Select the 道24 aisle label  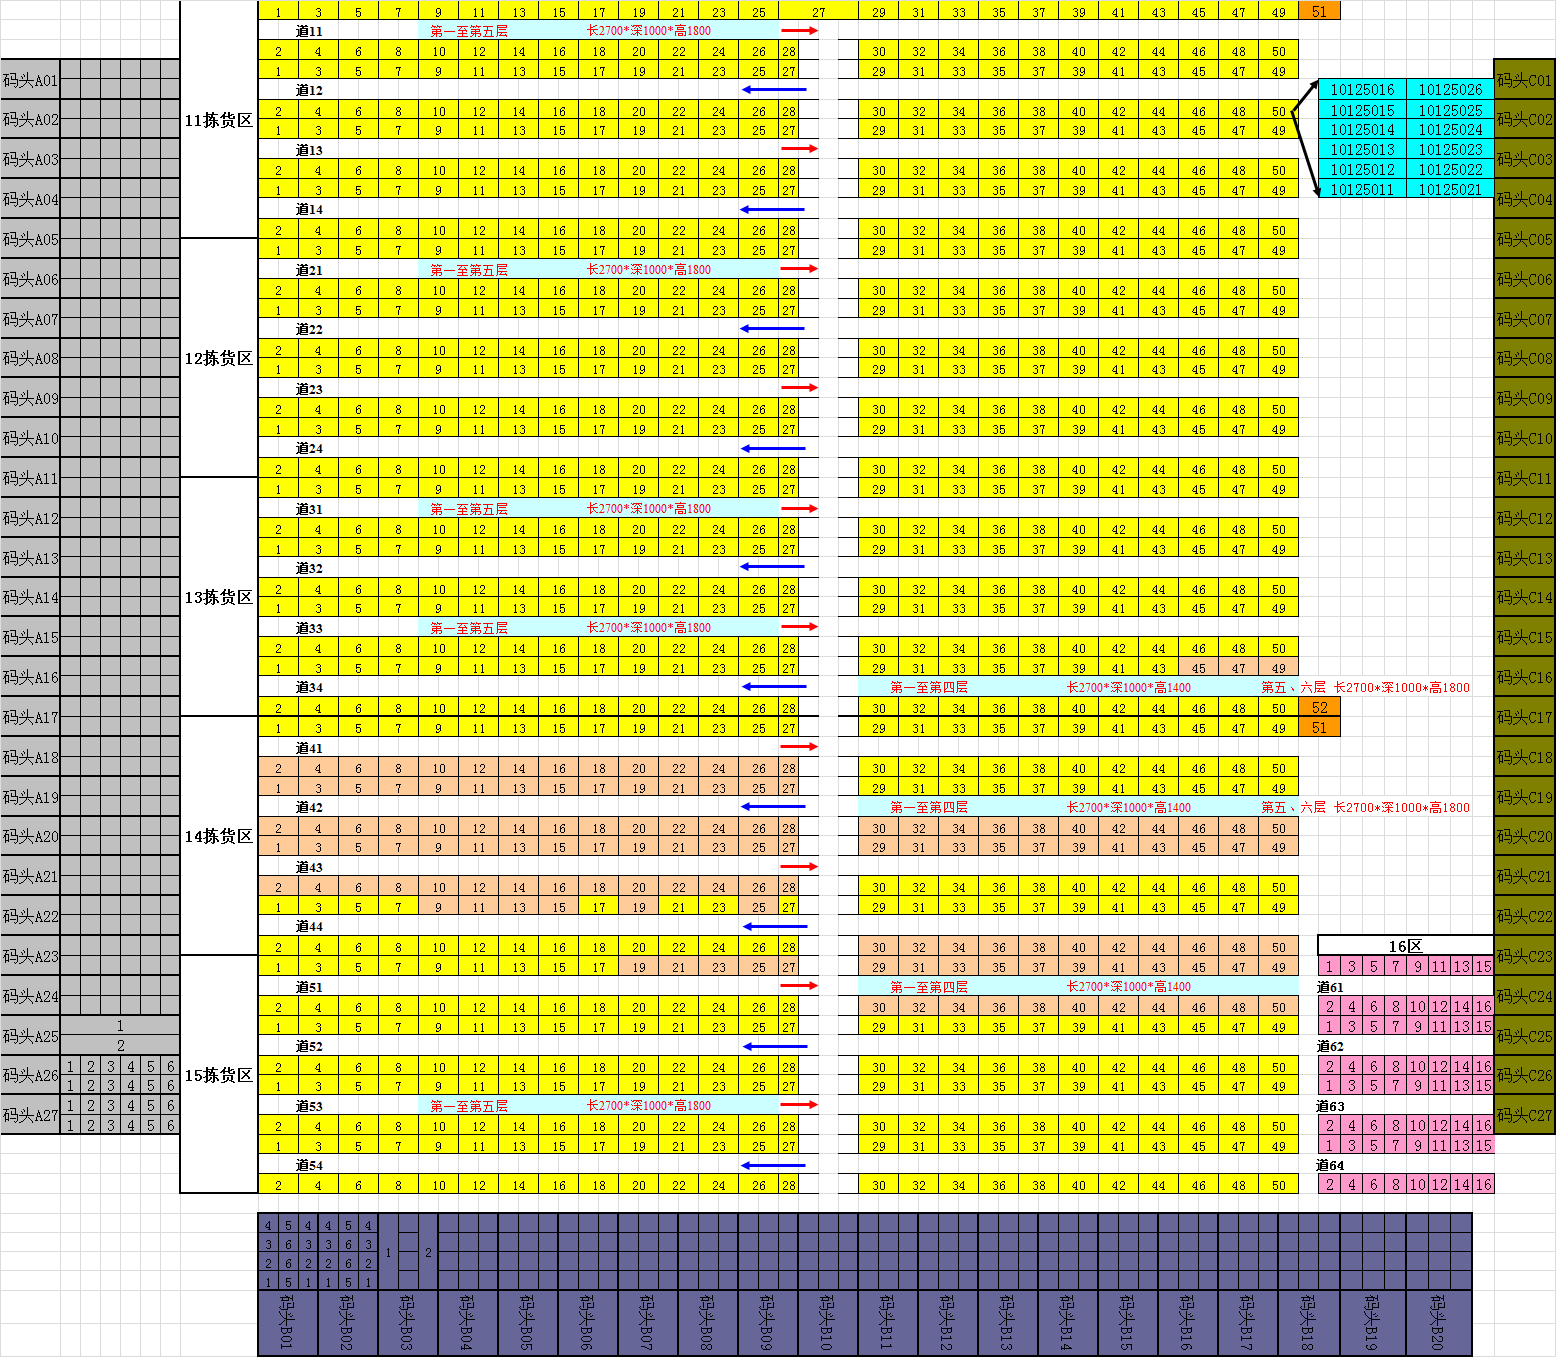coord(309,449)
